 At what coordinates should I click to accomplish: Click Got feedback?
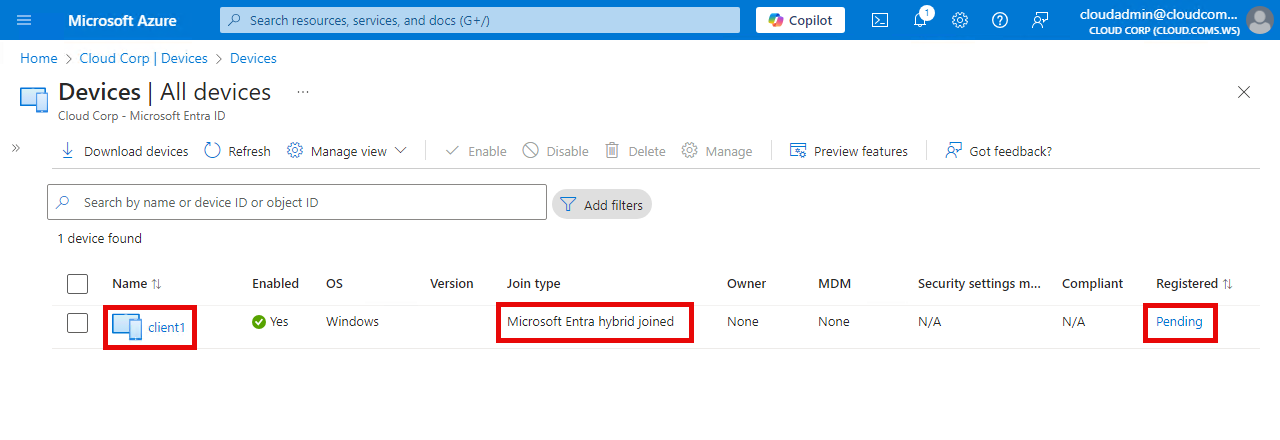pos(999,151)
